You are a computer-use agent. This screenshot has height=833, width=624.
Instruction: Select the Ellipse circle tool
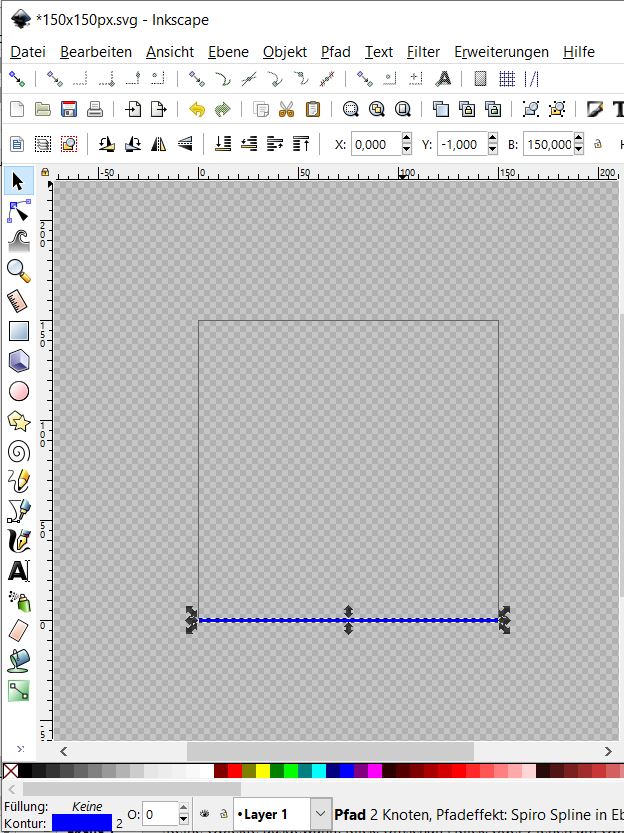(x=19, y=392)
